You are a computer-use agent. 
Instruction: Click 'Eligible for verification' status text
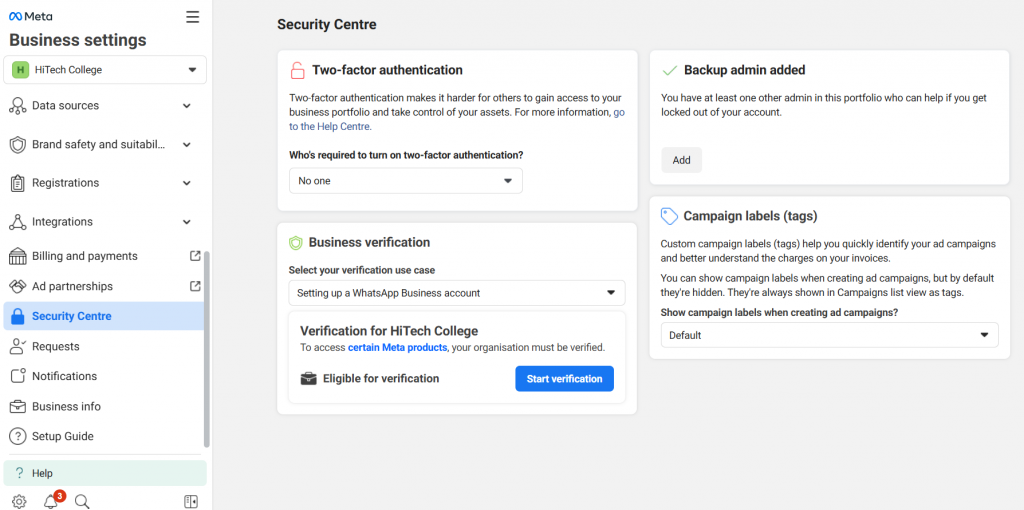[381, 379]
